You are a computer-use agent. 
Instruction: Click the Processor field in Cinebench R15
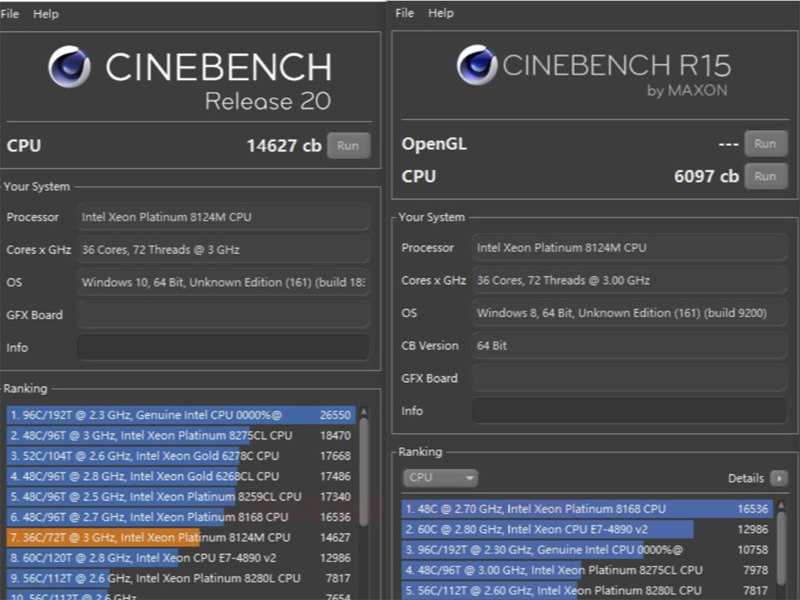coord(629,247)
